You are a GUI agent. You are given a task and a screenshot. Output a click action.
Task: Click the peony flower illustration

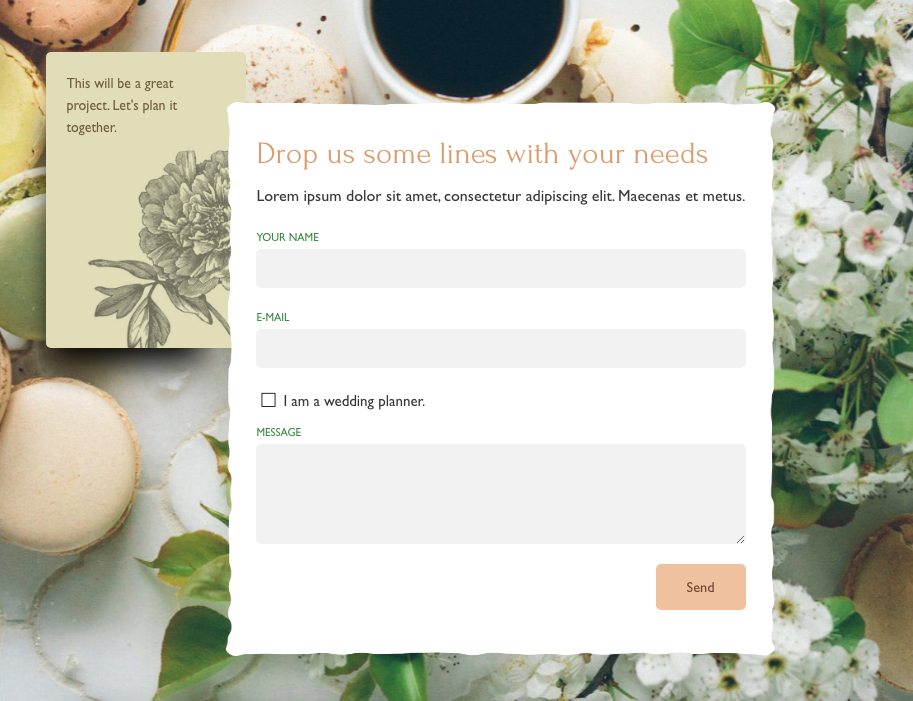click(x=186, y=215)
